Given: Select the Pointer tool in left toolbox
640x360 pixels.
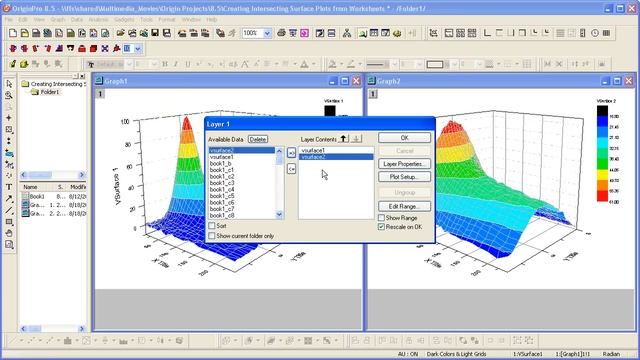Looking at the screenshot, I should coord(9,84).
